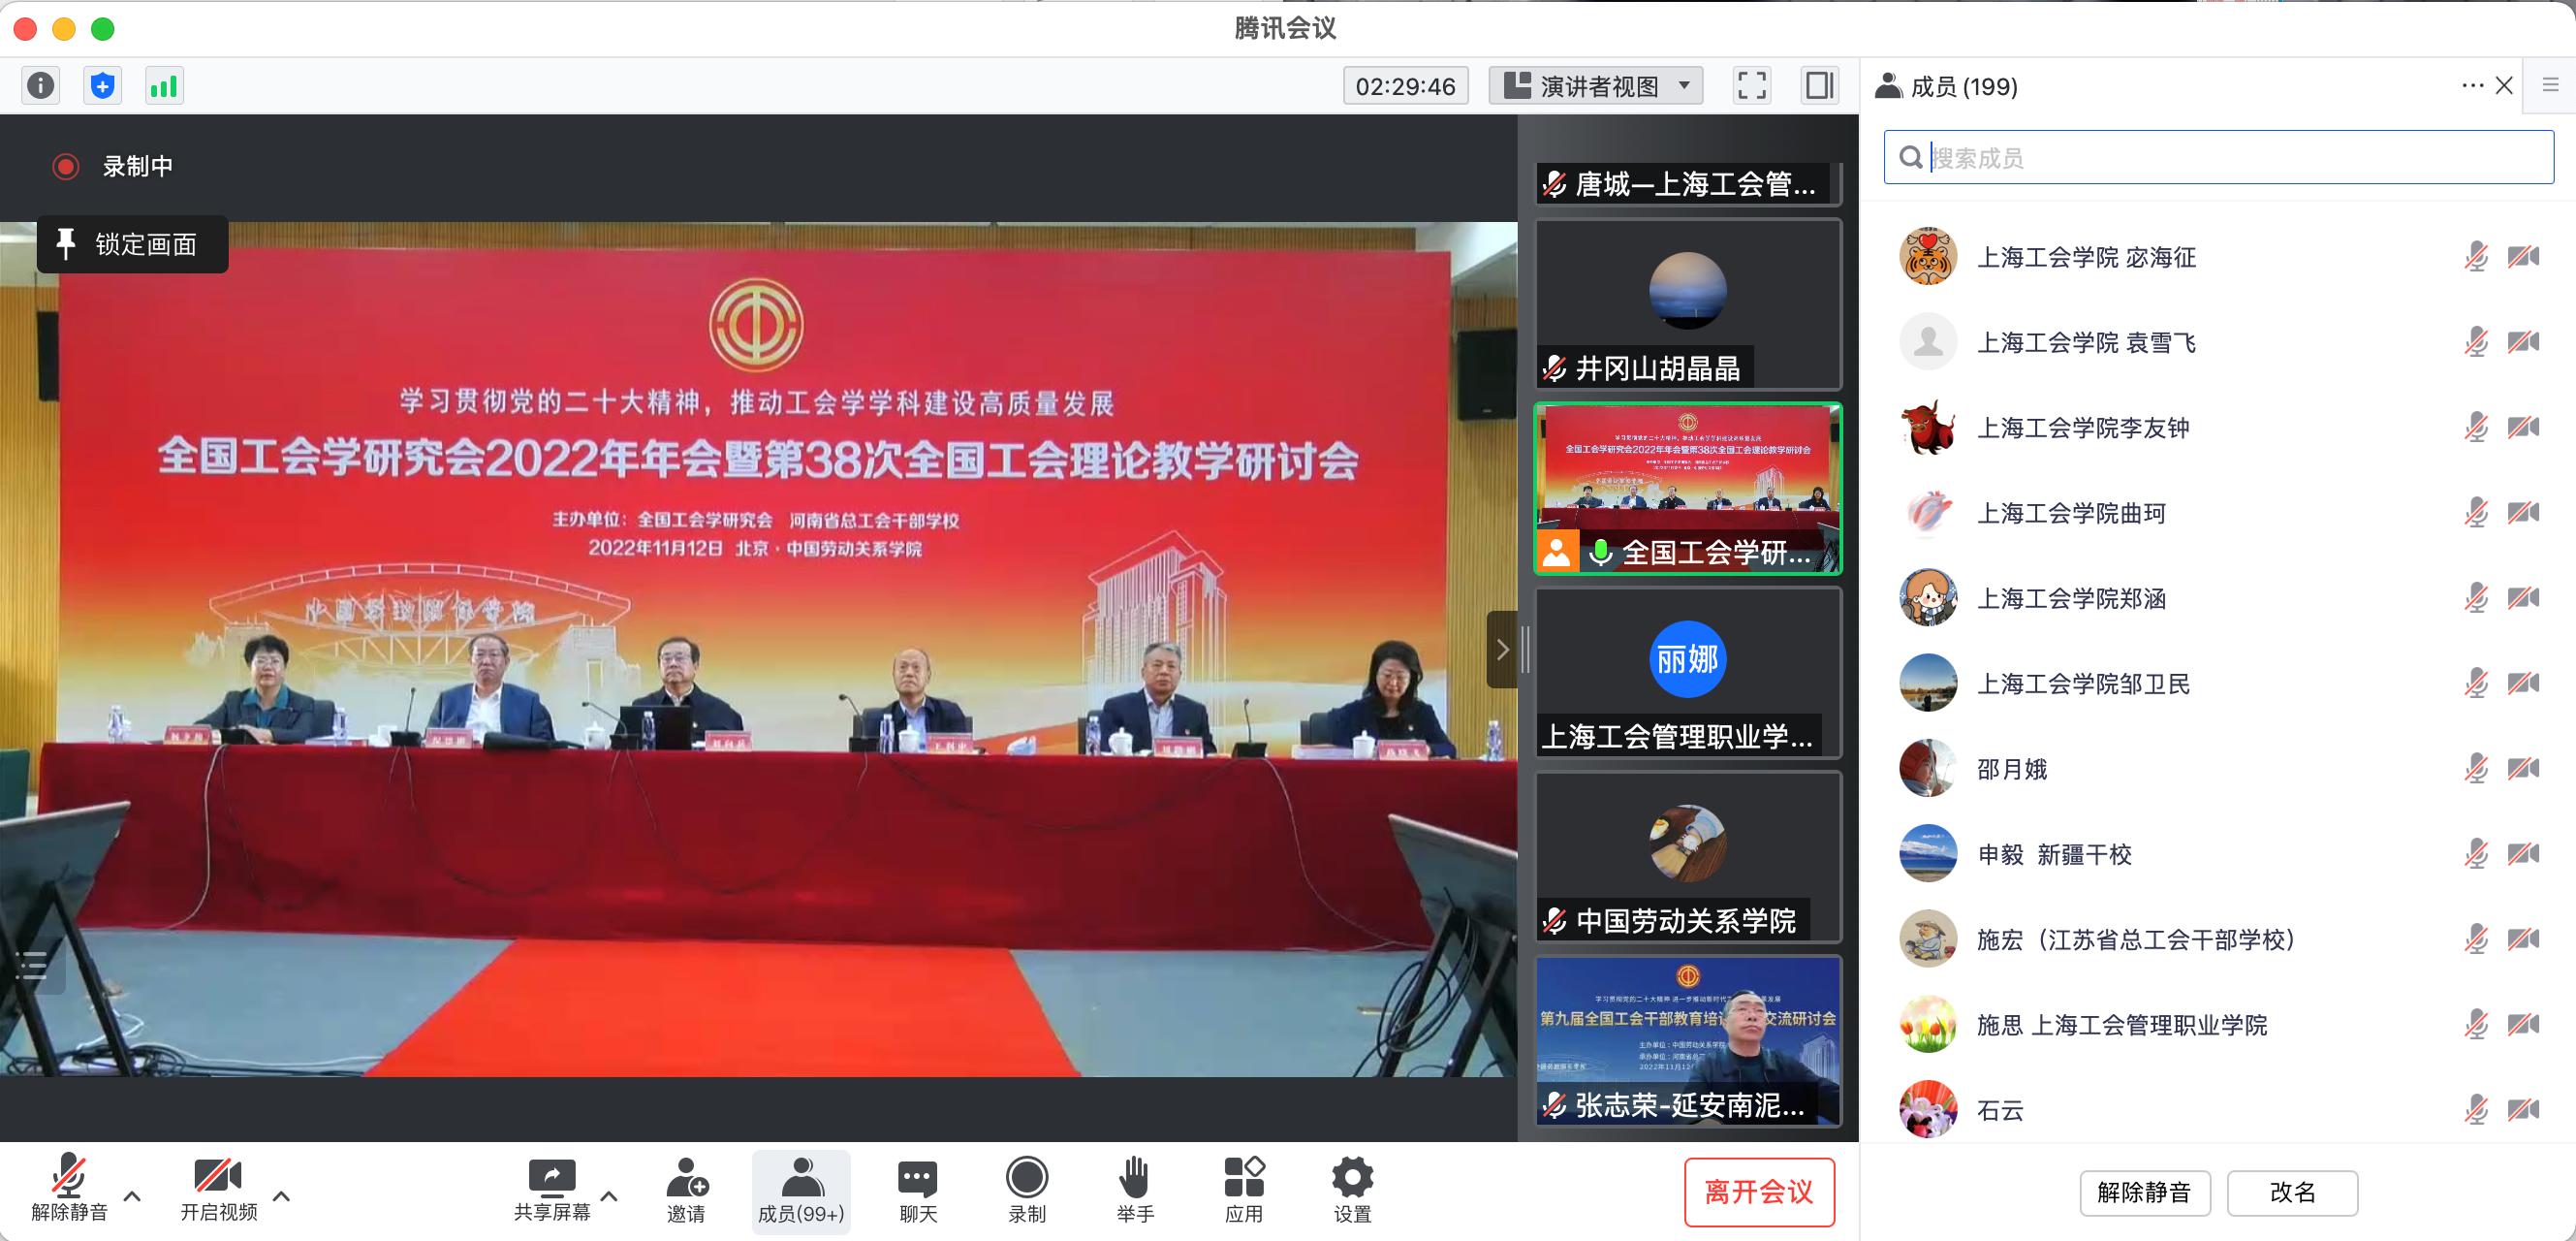Click red bull avatar of 李友钟

(x=1928, y=428)
